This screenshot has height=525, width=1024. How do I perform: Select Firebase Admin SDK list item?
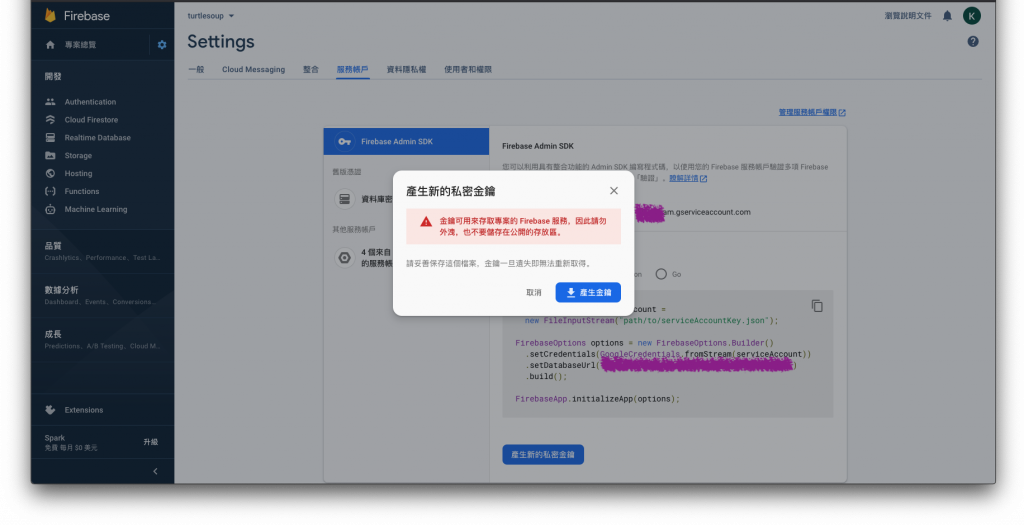click(406, 142)
